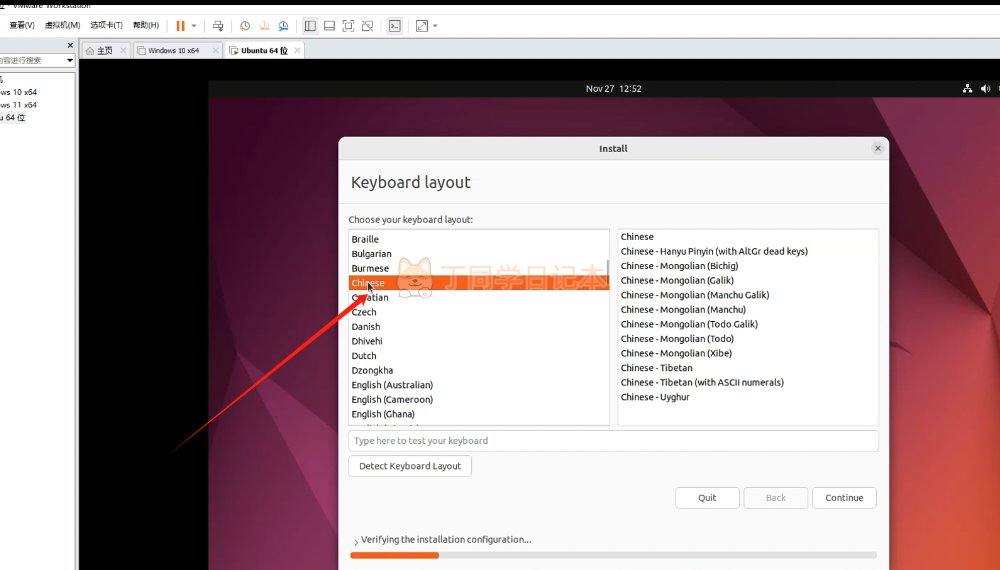Open the Nov 27 12:52 clock menu

(x=614, y=89)
